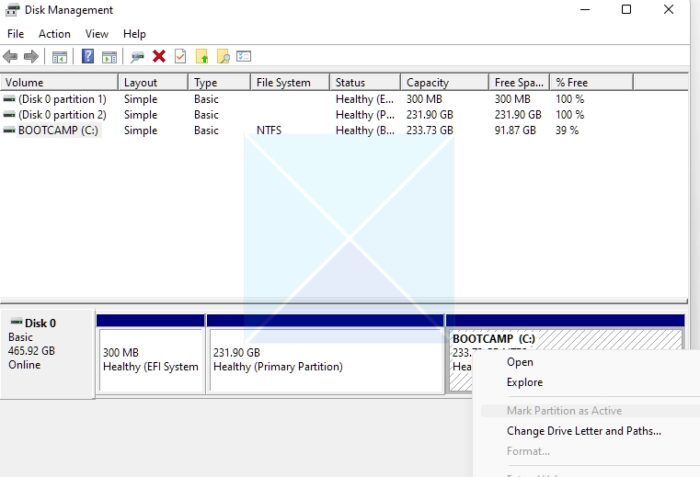
Task: Open the File menu
Action: [16, 34]
